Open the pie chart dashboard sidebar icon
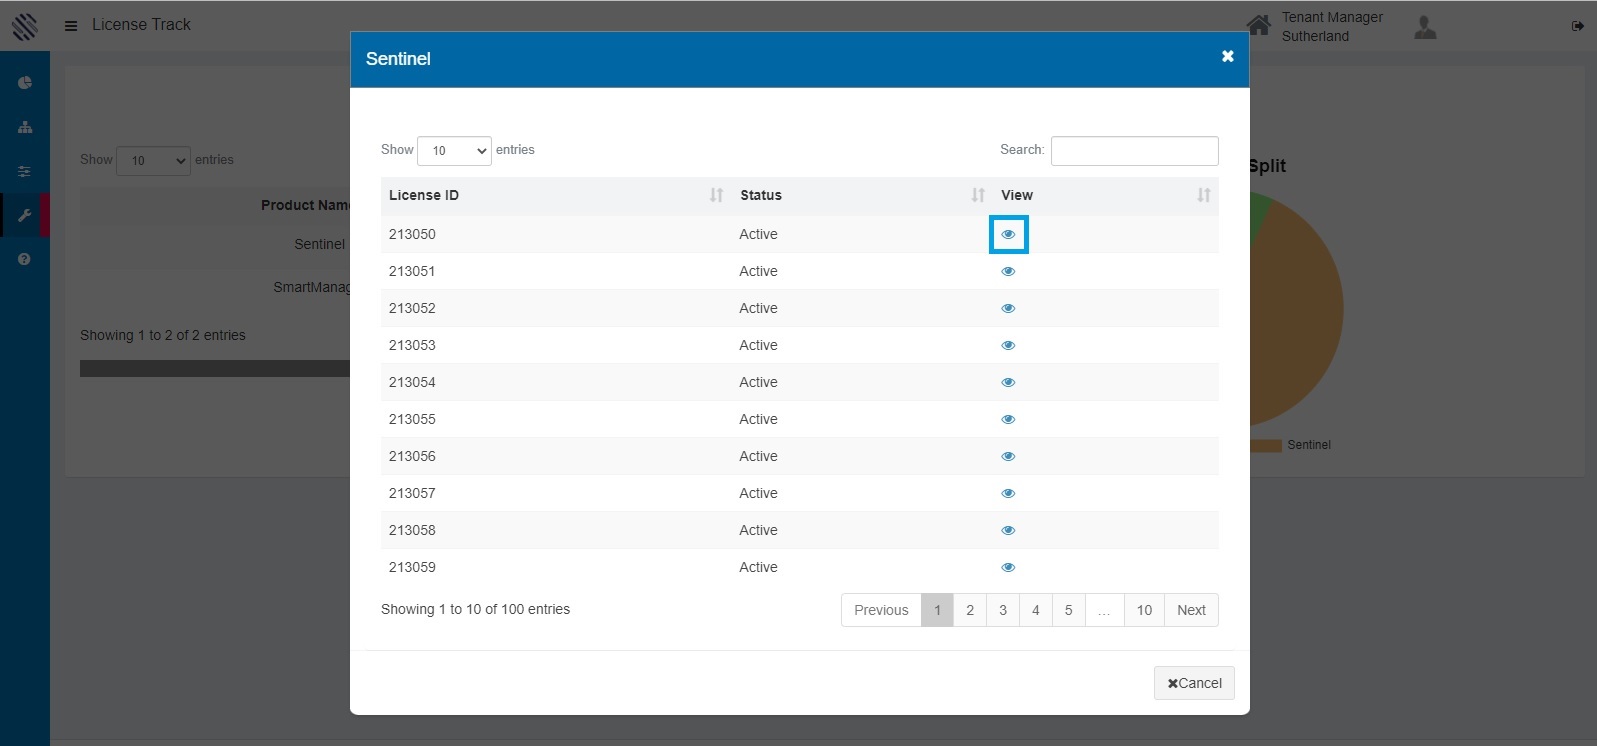This screenshot has width=1597, height=746. pos(25,83)
